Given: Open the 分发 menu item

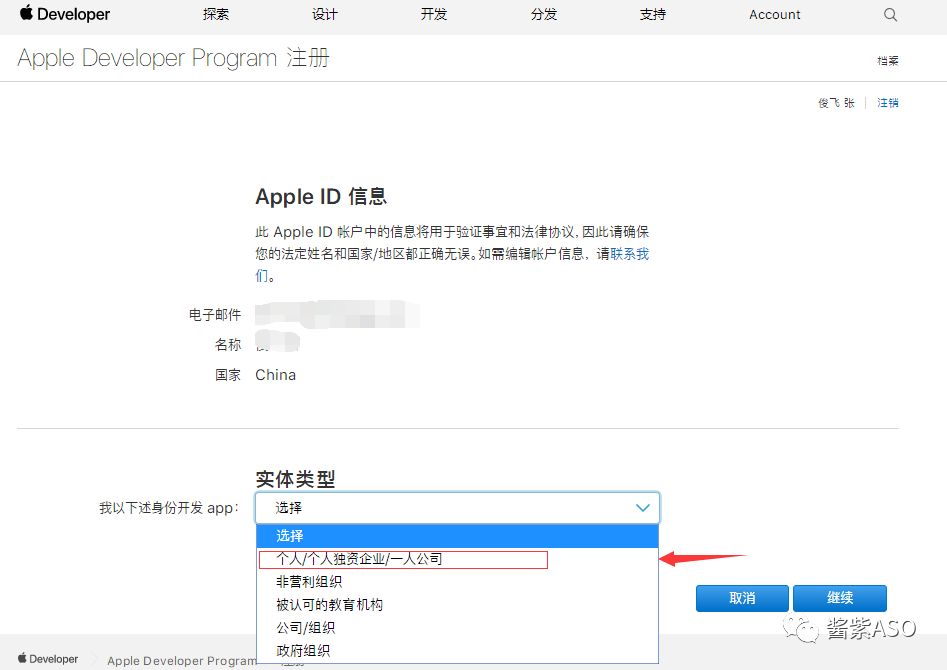Looking at the screenshot, I should [x=544, y=14].
